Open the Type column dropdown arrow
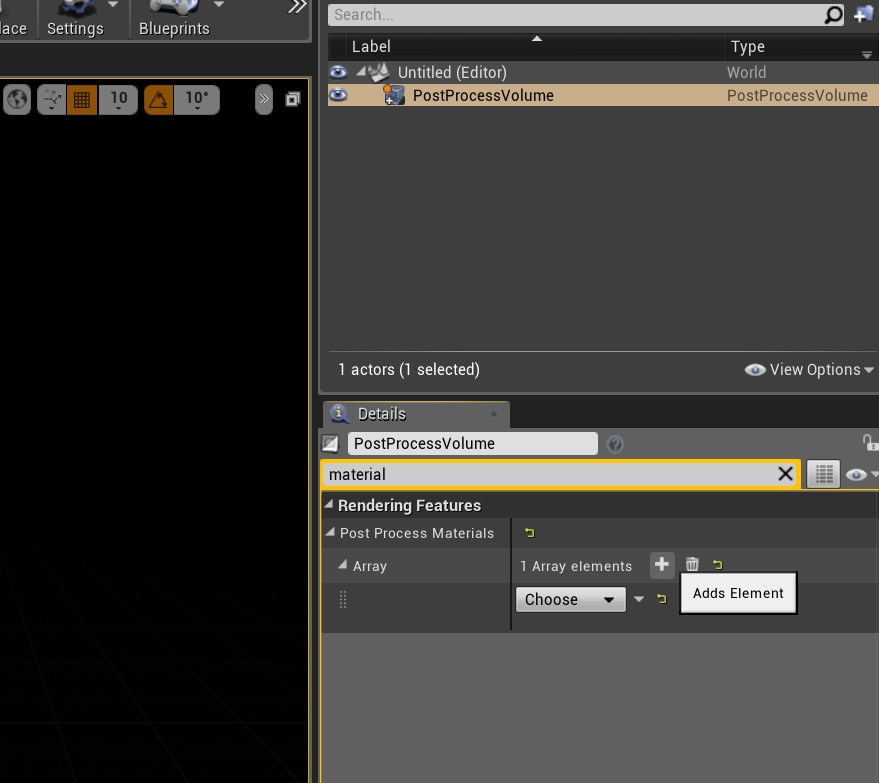 867,54
